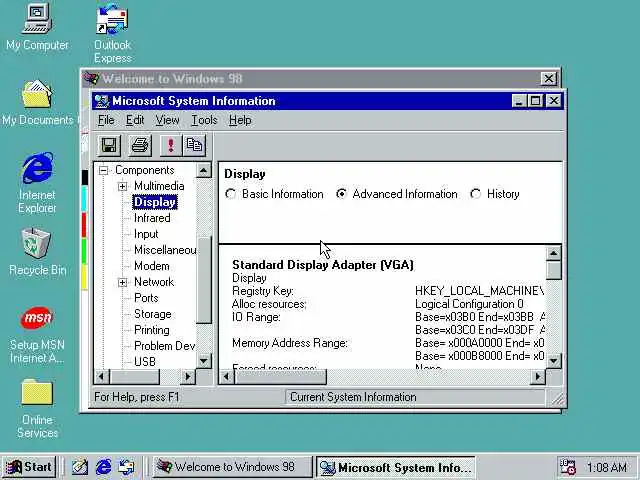Click tree pane scroll right arrow
Screen dimensions: 640x480
tap(188, 376)
